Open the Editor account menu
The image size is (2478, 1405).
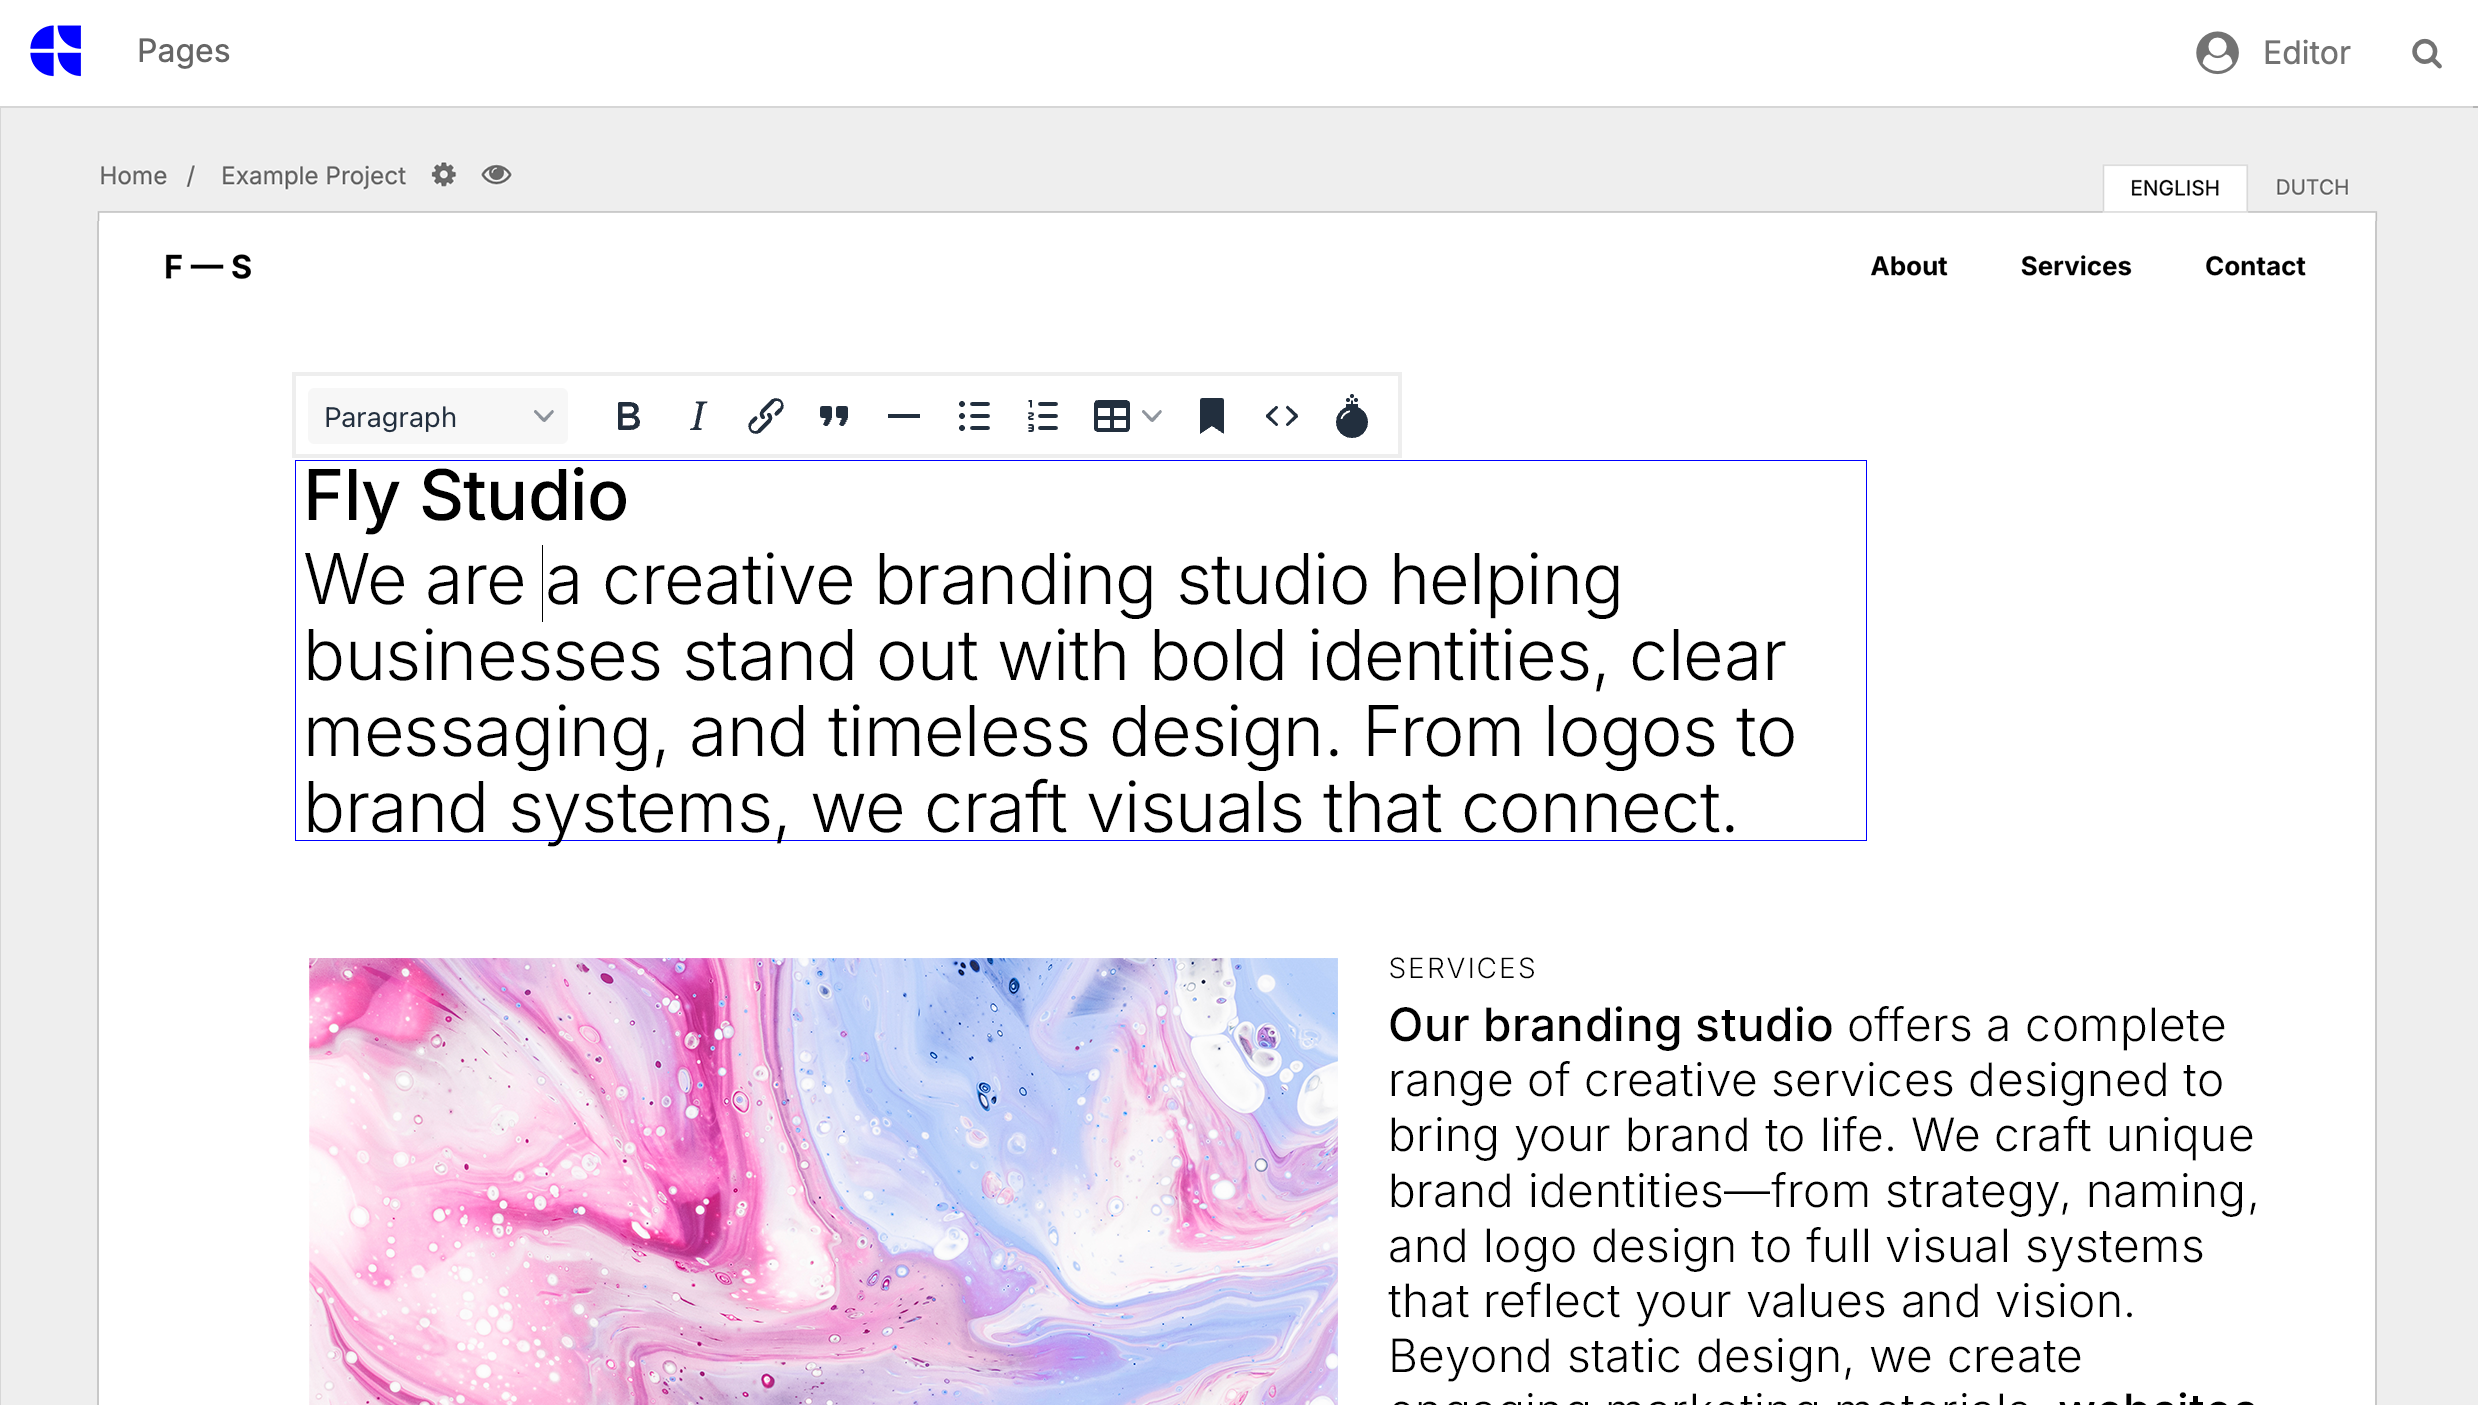point(2273,52)
